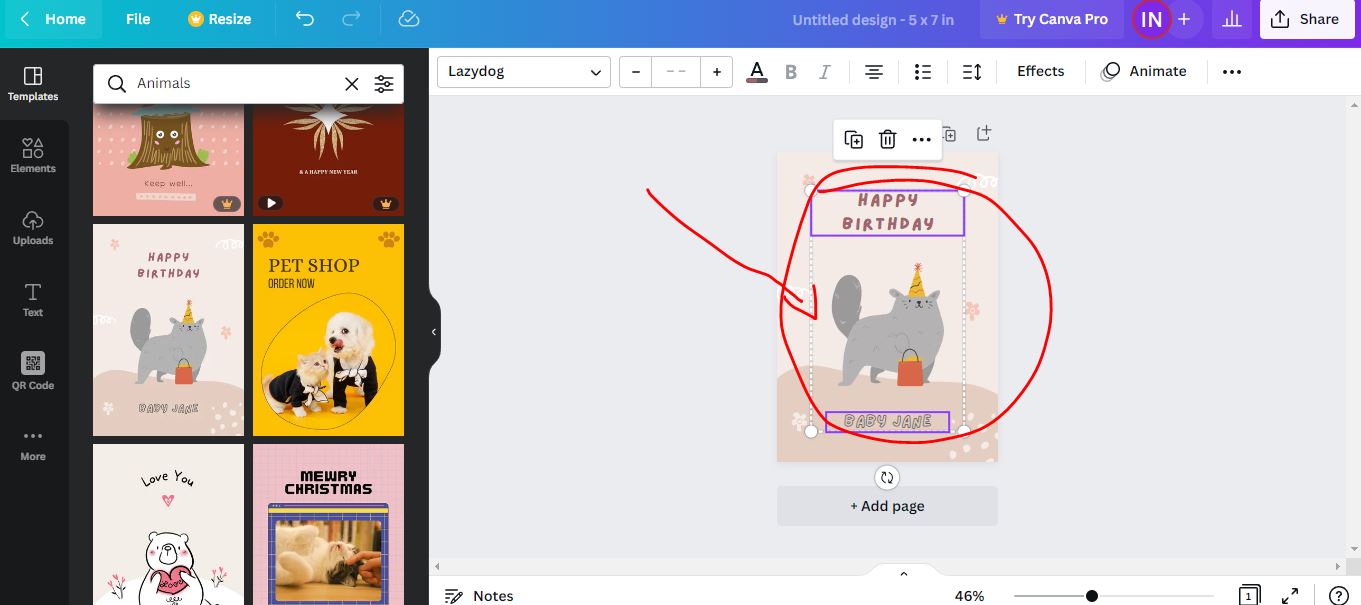Viewport: 1361px width, 605px height.
Task: Select the Pet Shop template thumbnail
Action: click(328, 330)
